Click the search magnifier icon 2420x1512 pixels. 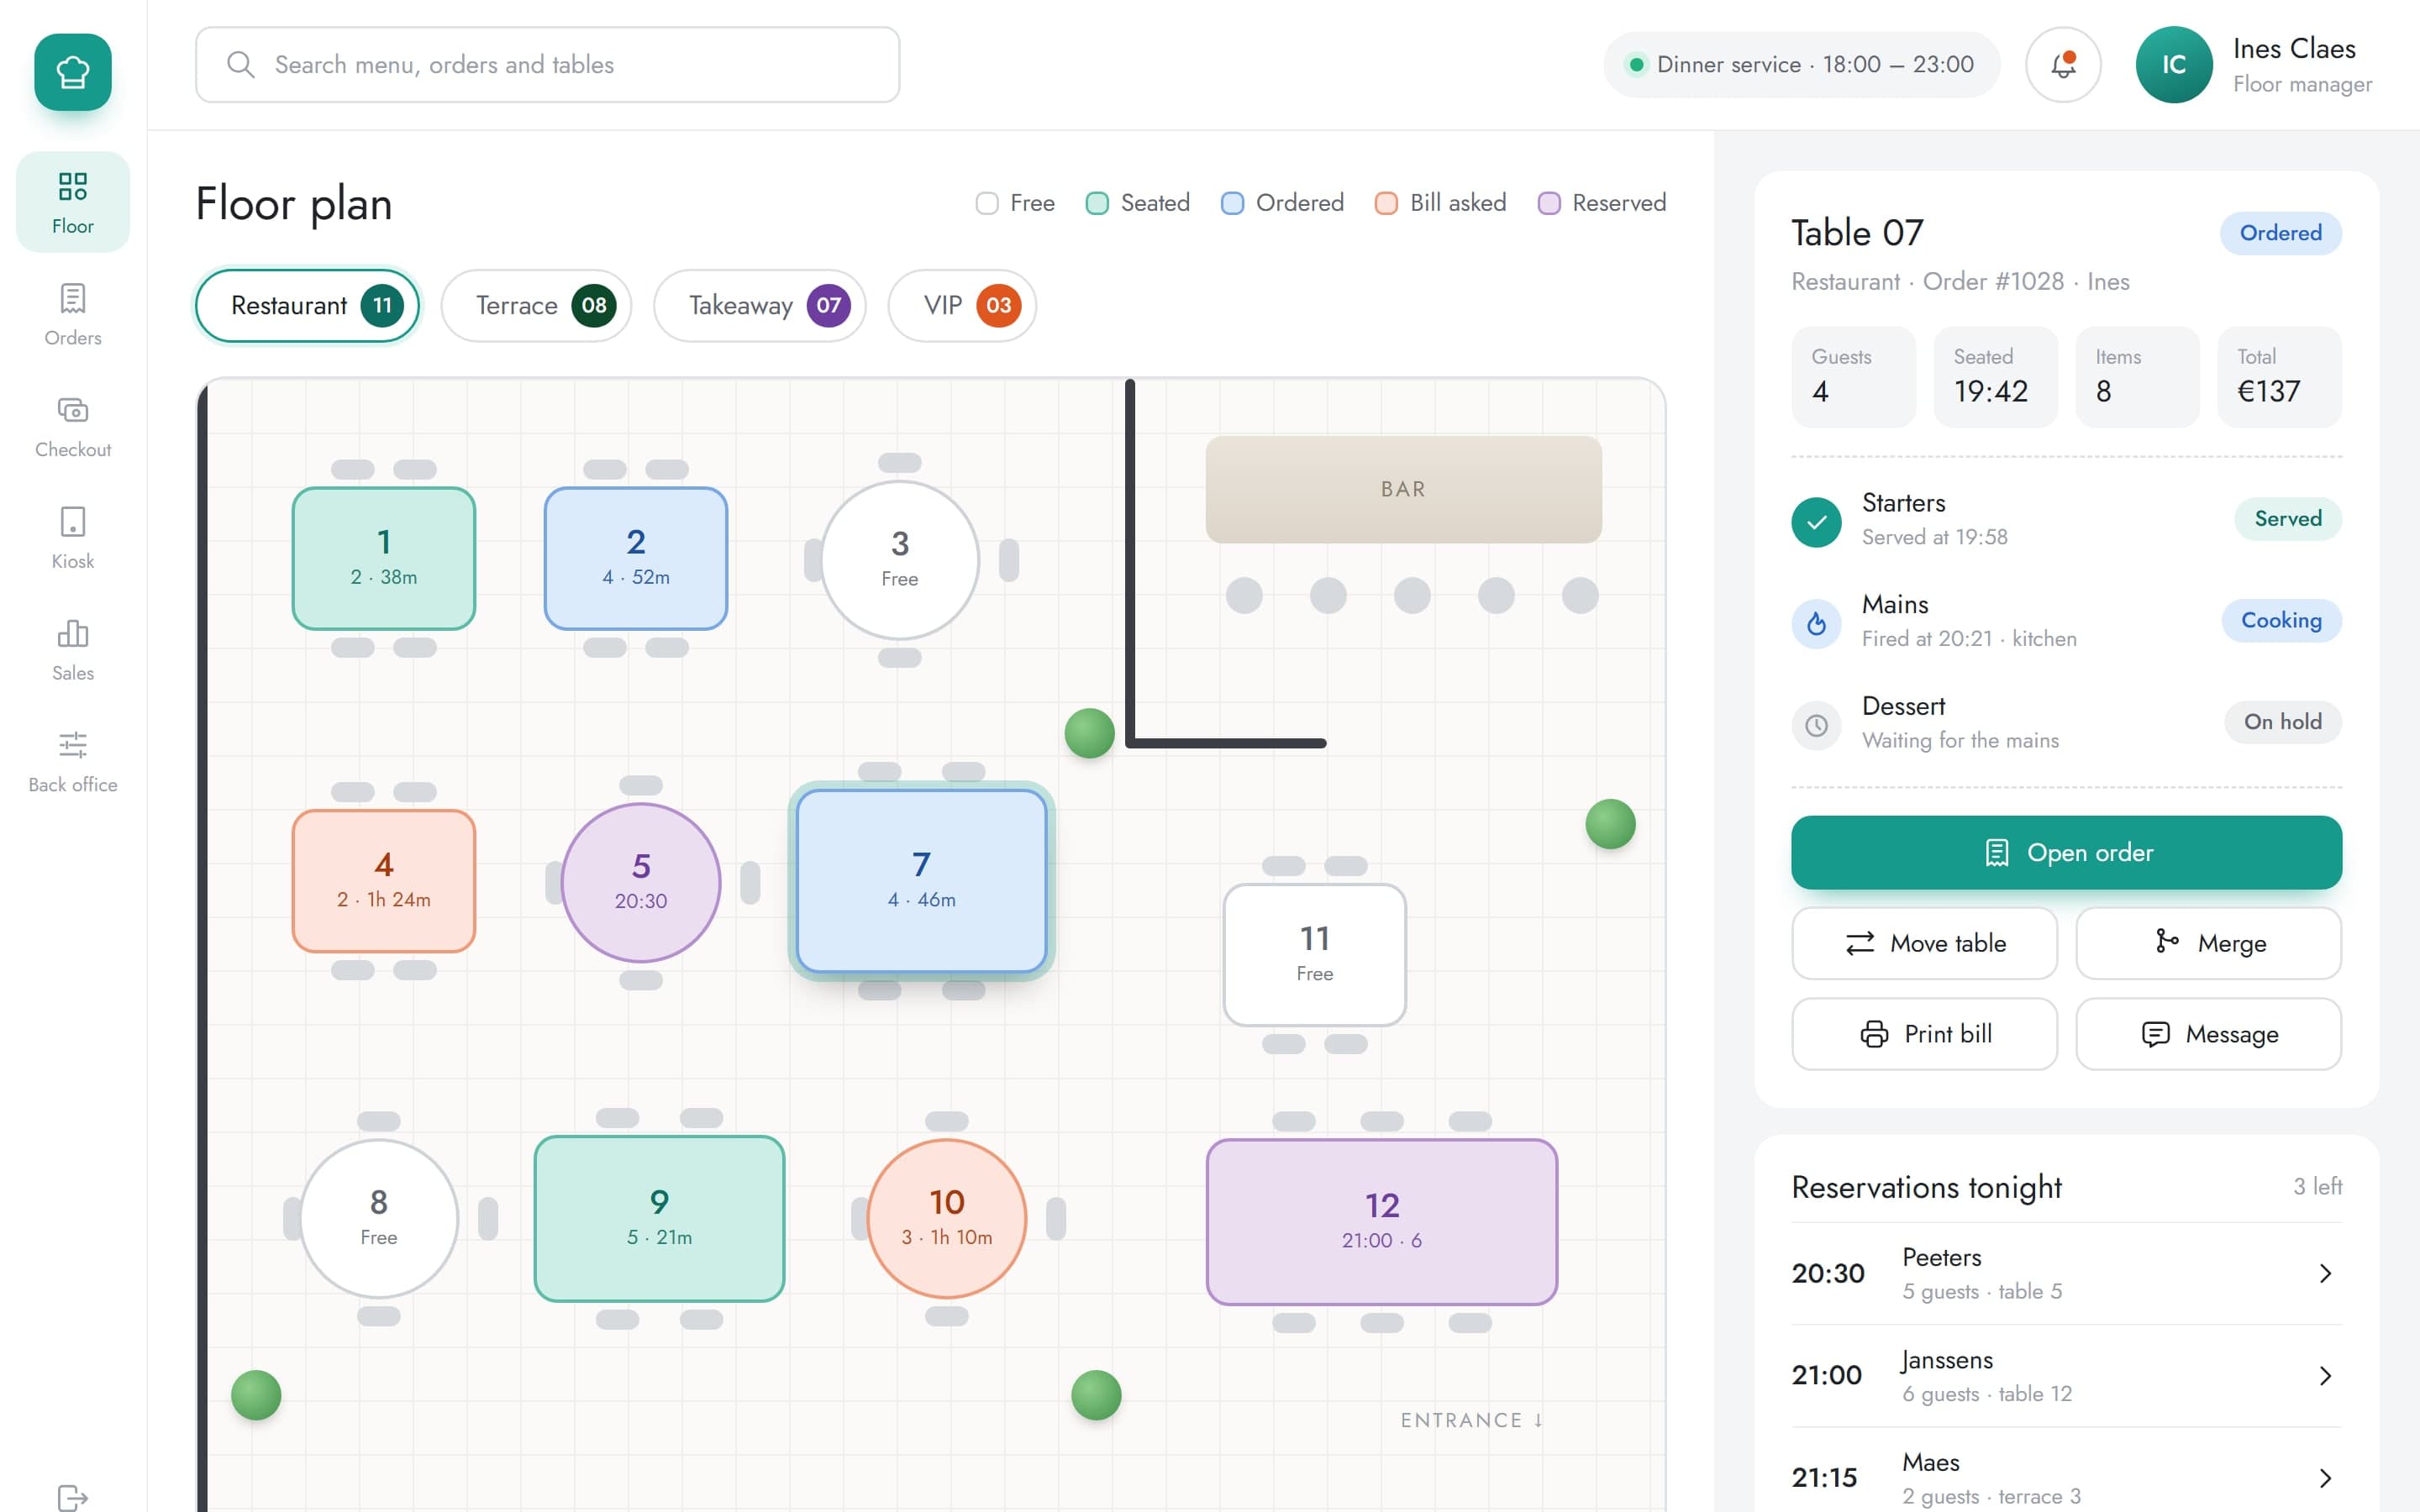coord(240,65)
